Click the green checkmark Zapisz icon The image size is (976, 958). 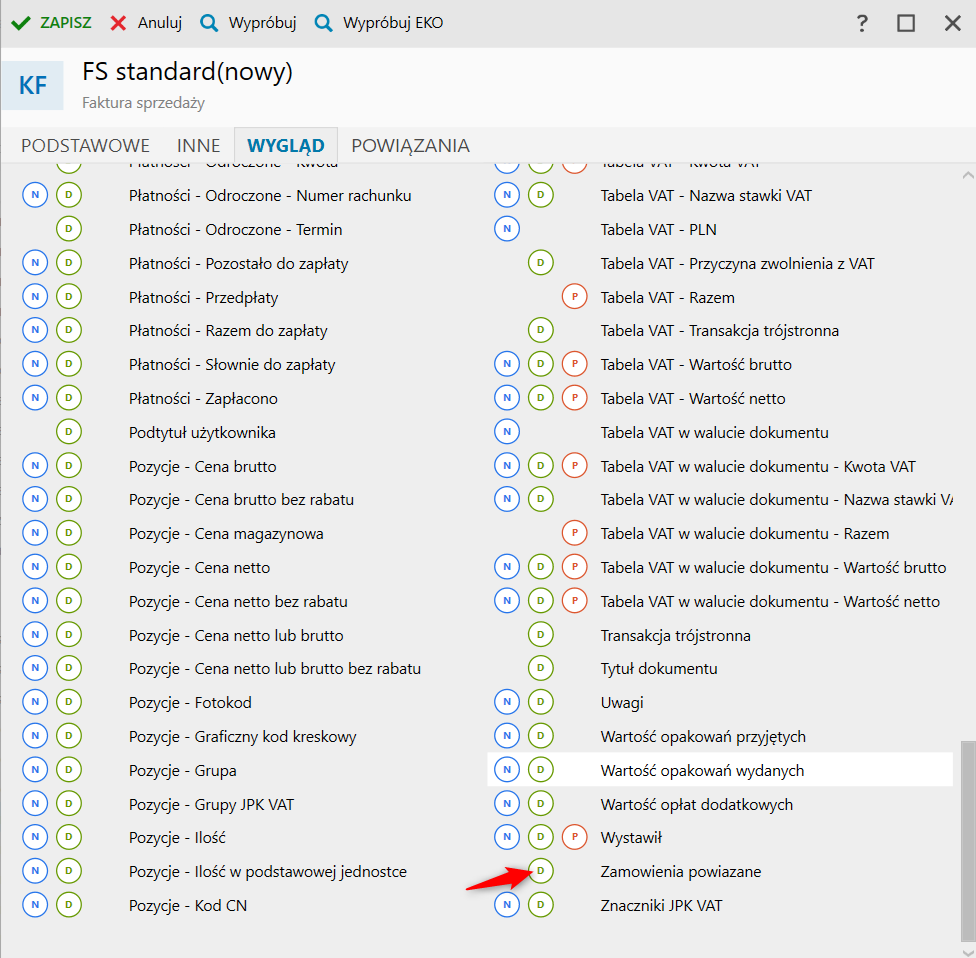(20, 23)
